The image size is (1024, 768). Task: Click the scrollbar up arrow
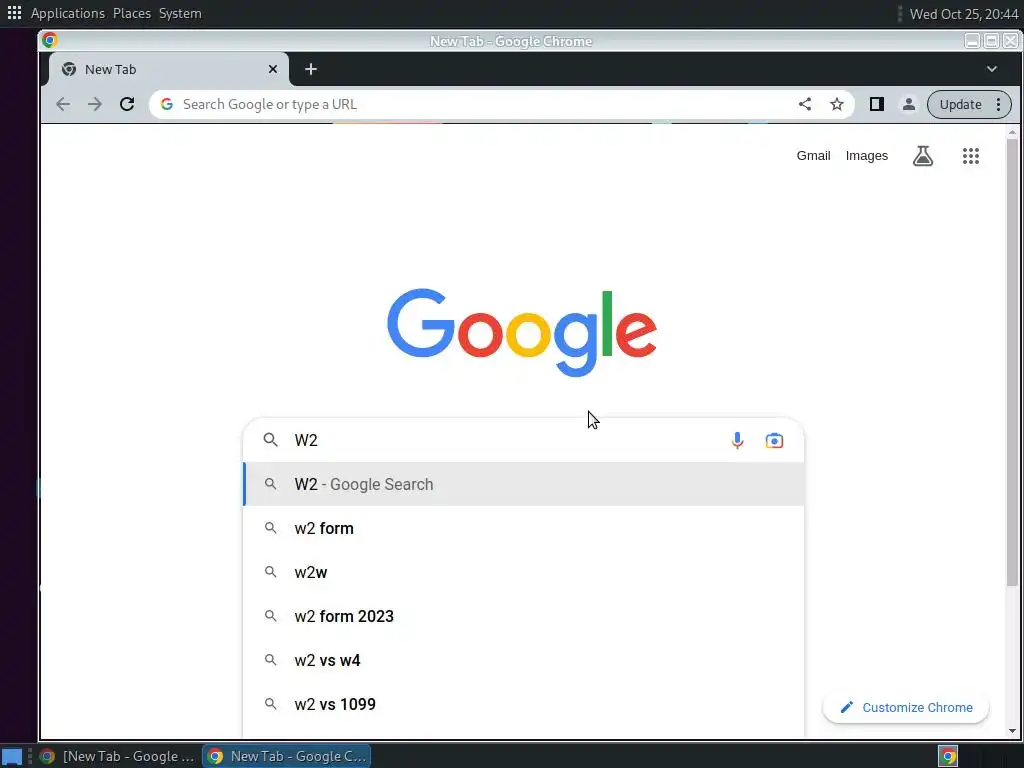[1012, 133]
